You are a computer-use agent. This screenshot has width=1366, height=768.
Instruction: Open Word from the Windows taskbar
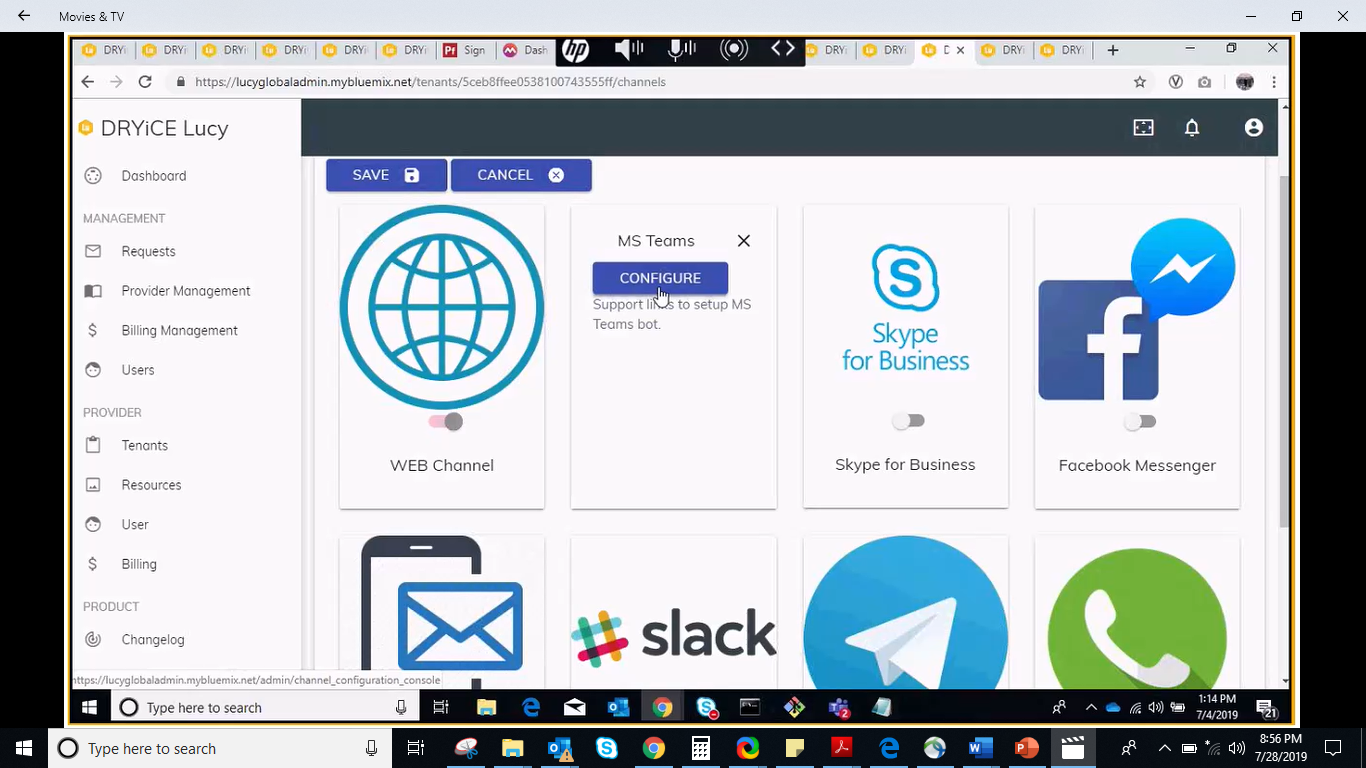[x=980, y=748]
